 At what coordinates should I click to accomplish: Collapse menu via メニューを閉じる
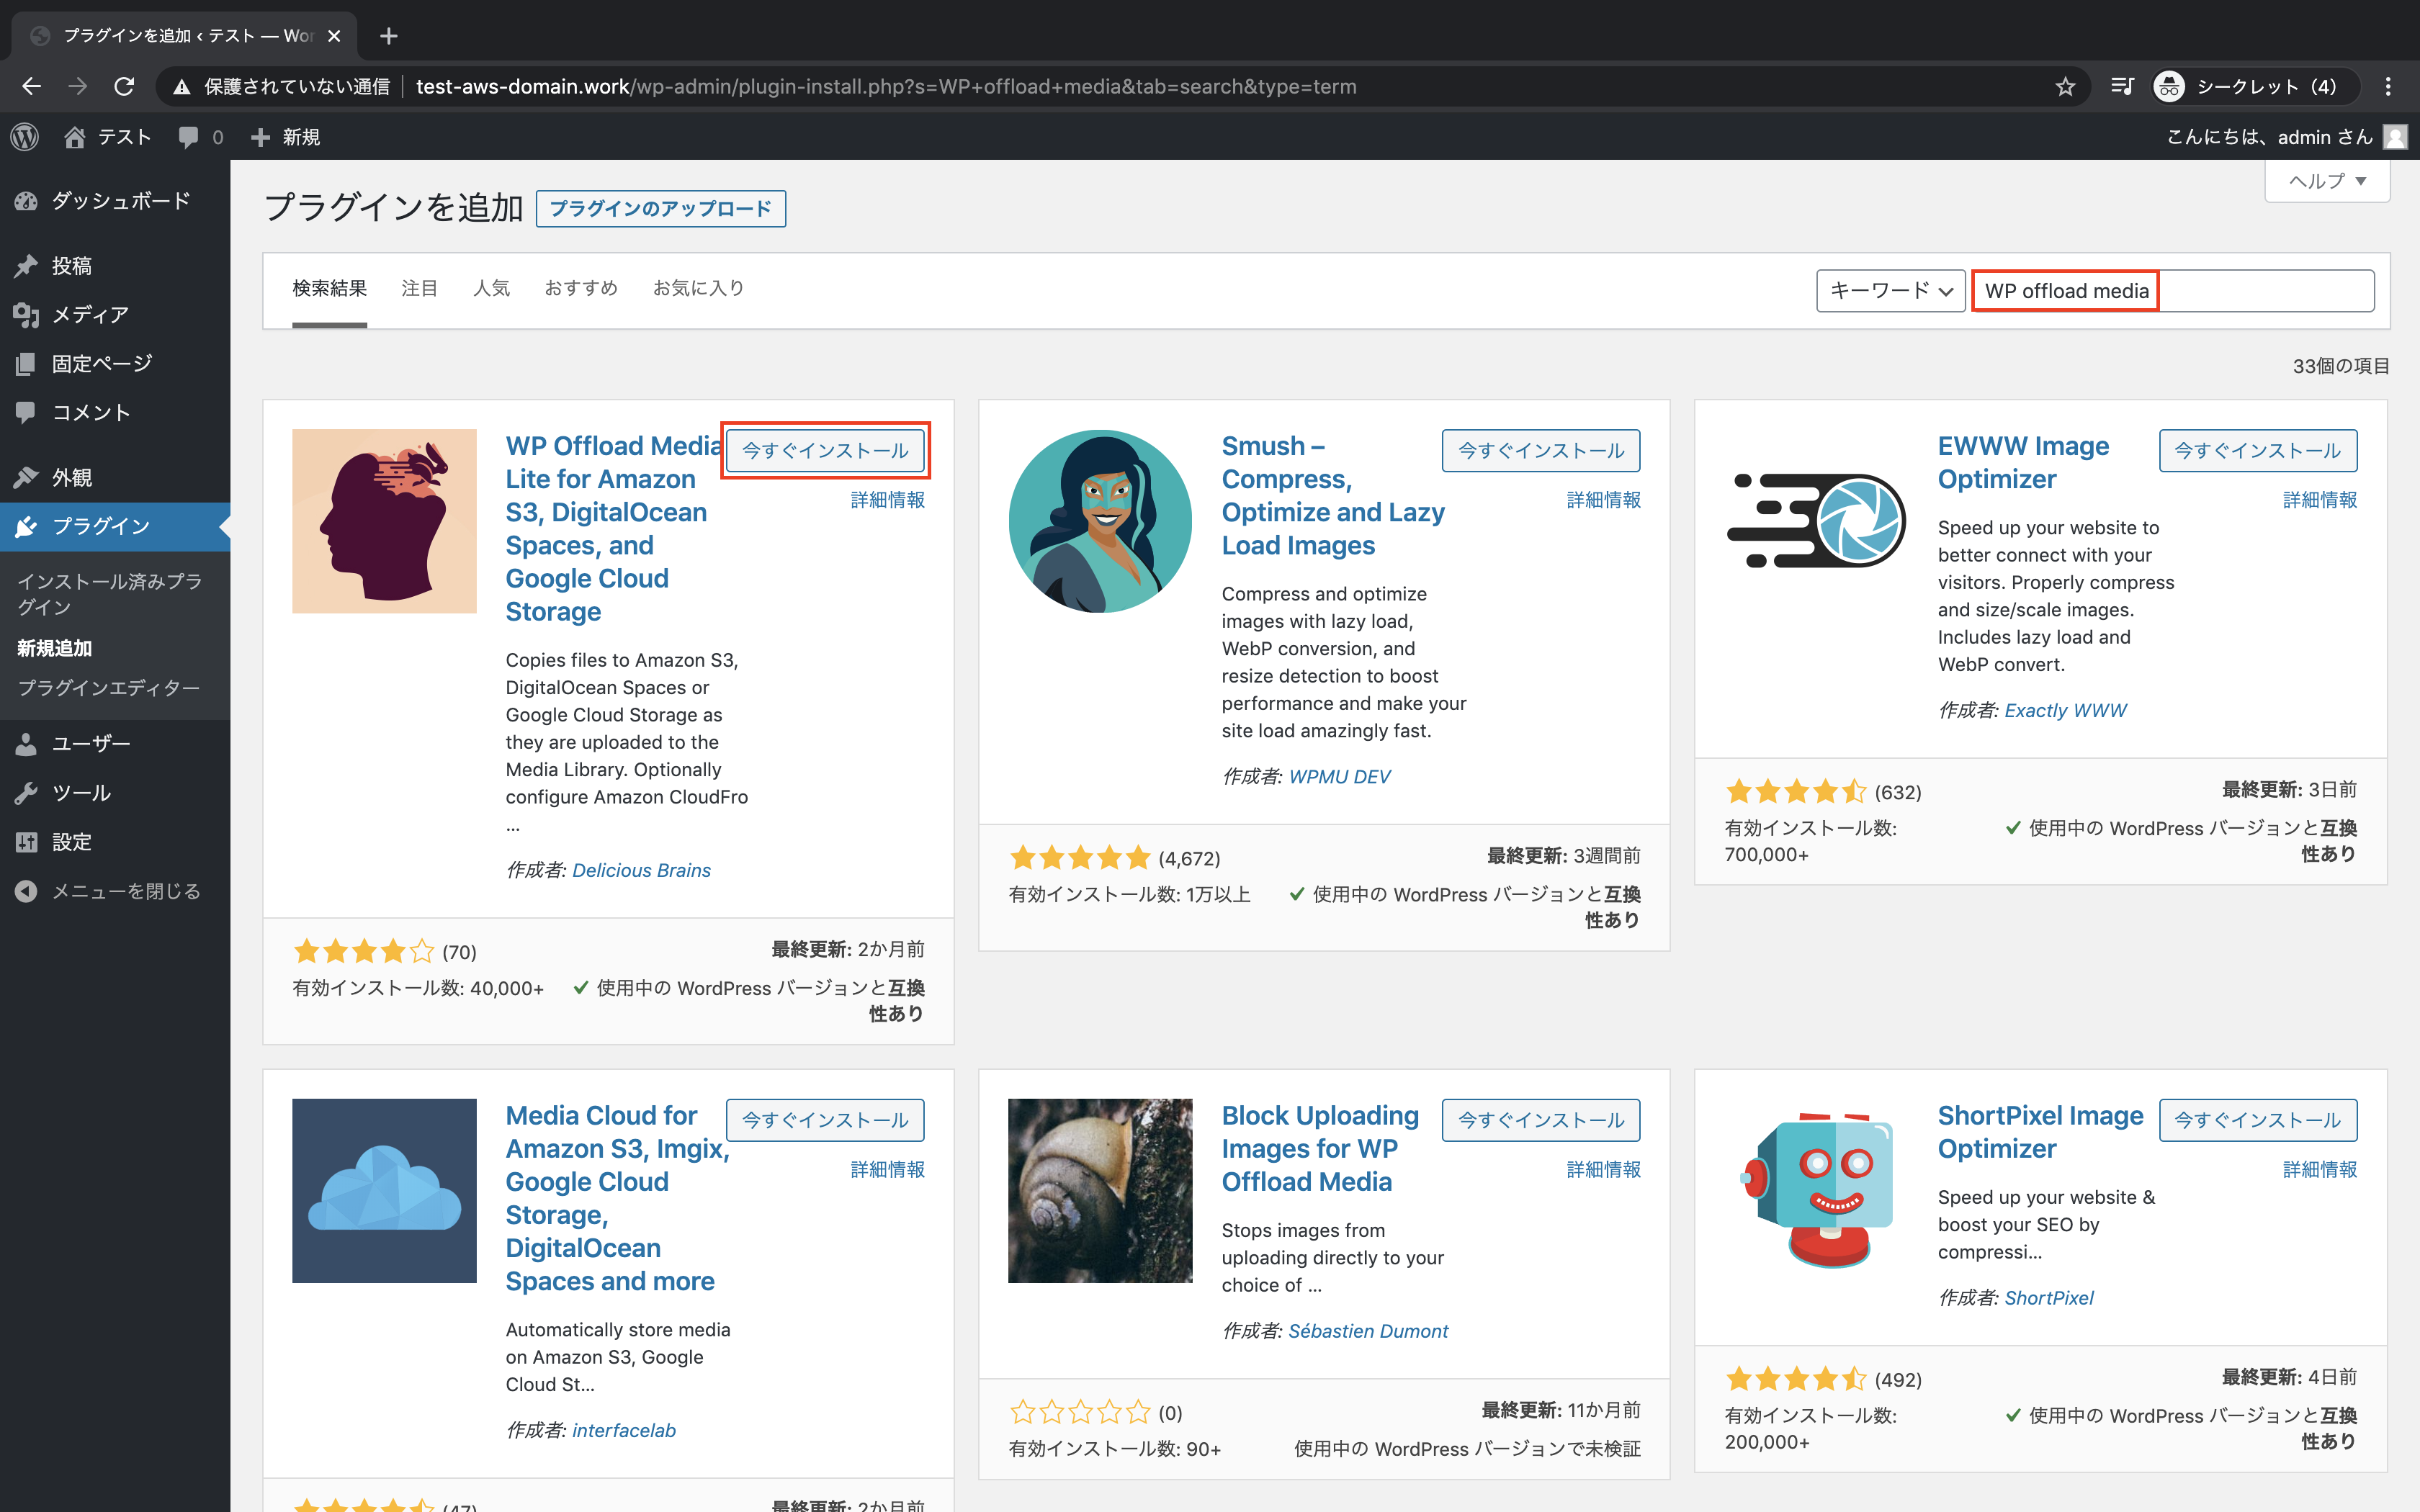(x=125, y=891)
